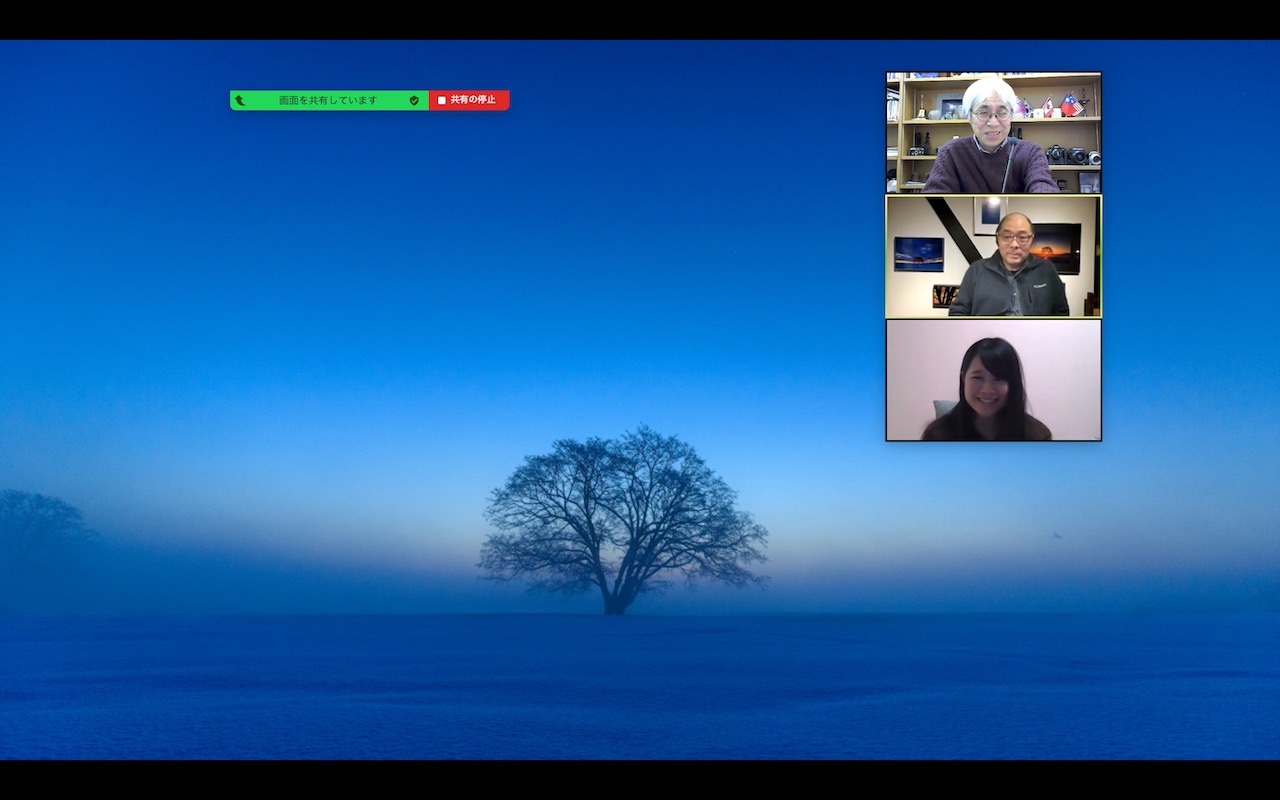
Task: Click the 画面を共有しています status text
Action: click(x=328, y=100)
